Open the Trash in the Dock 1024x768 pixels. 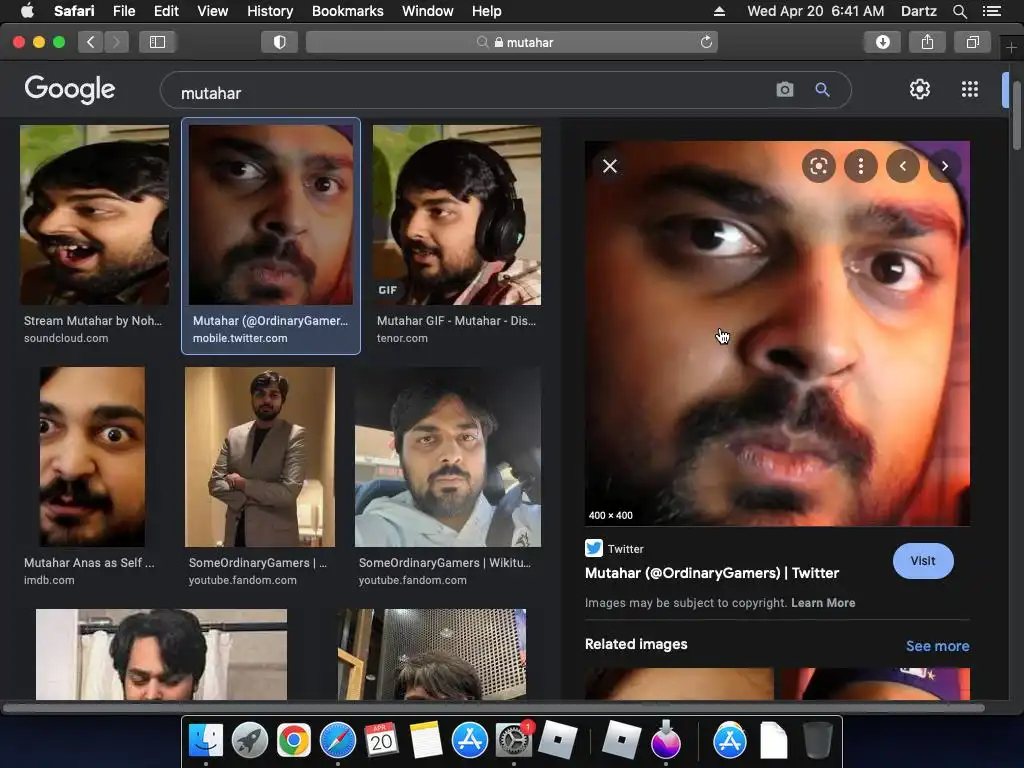(x=817, y=741)
